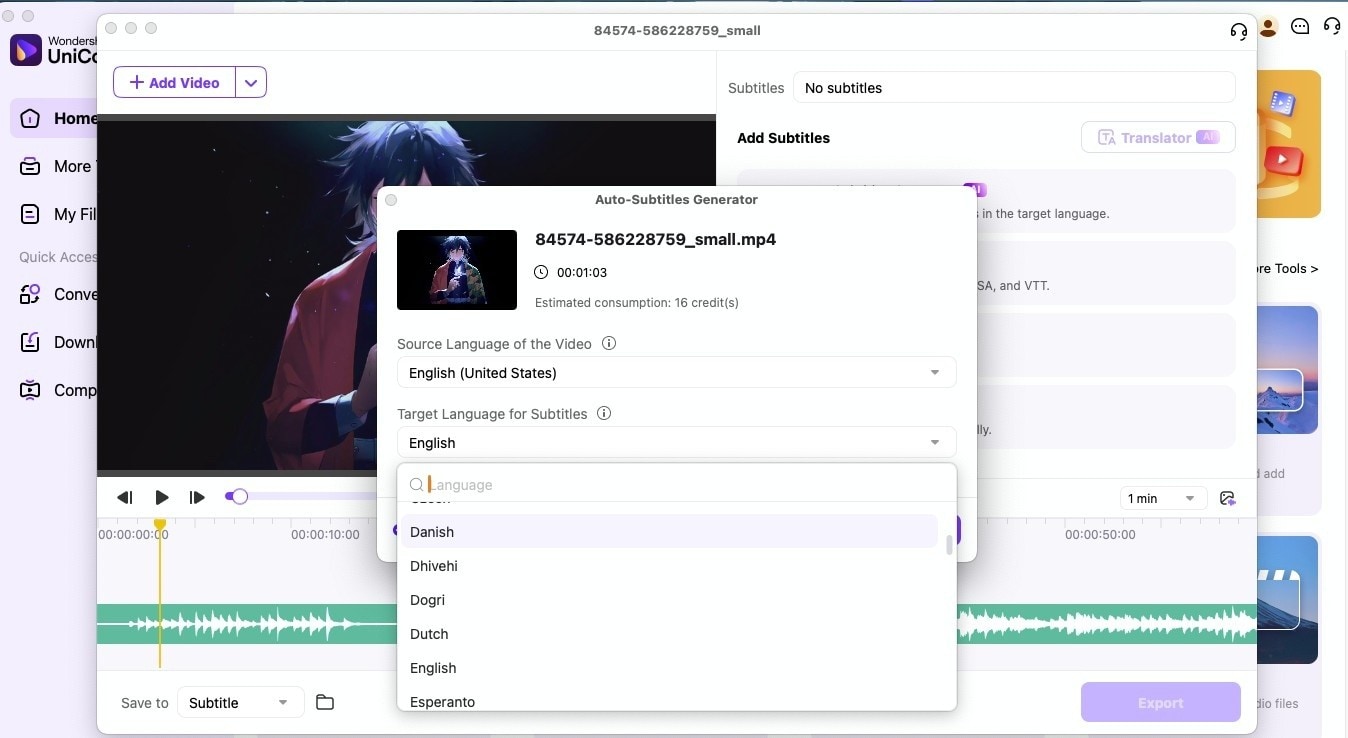The width and height of the screenshot is (1348, 738).
Task: Click the info icon next to Source Language
Action: click(x=608, y=343)
